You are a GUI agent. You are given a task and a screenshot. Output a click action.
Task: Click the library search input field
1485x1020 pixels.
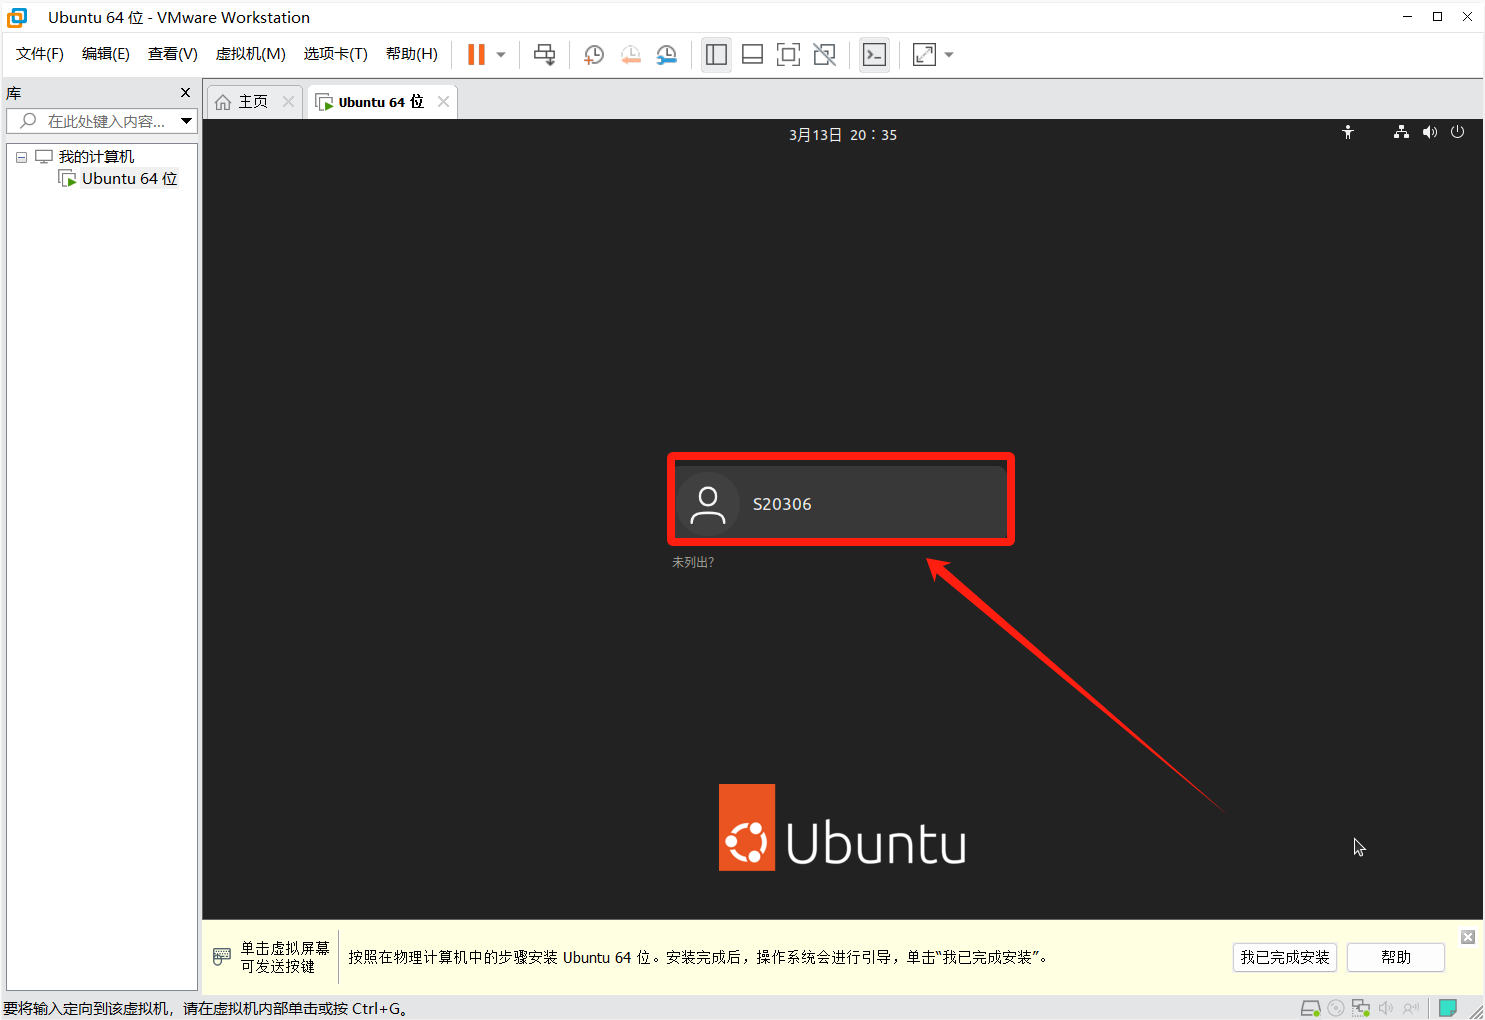[x=105, y=121]
